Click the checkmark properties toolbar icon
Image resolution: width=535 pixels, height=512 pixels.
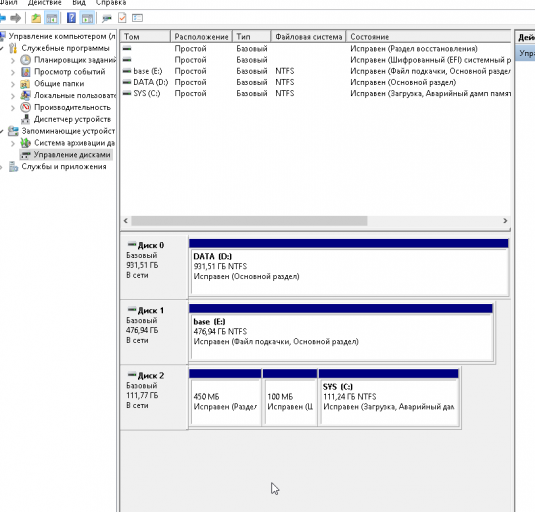(122, 18)
